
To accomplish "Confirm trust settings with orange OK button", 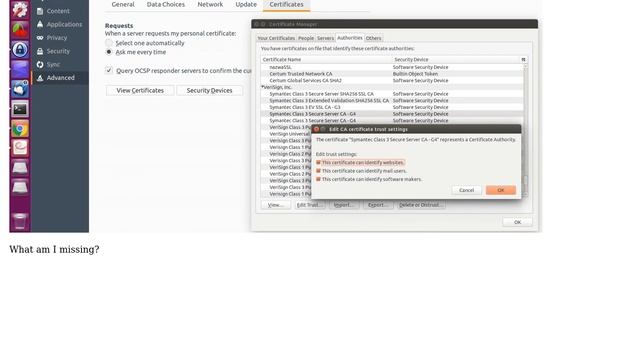I will click(x=501, y=190).
